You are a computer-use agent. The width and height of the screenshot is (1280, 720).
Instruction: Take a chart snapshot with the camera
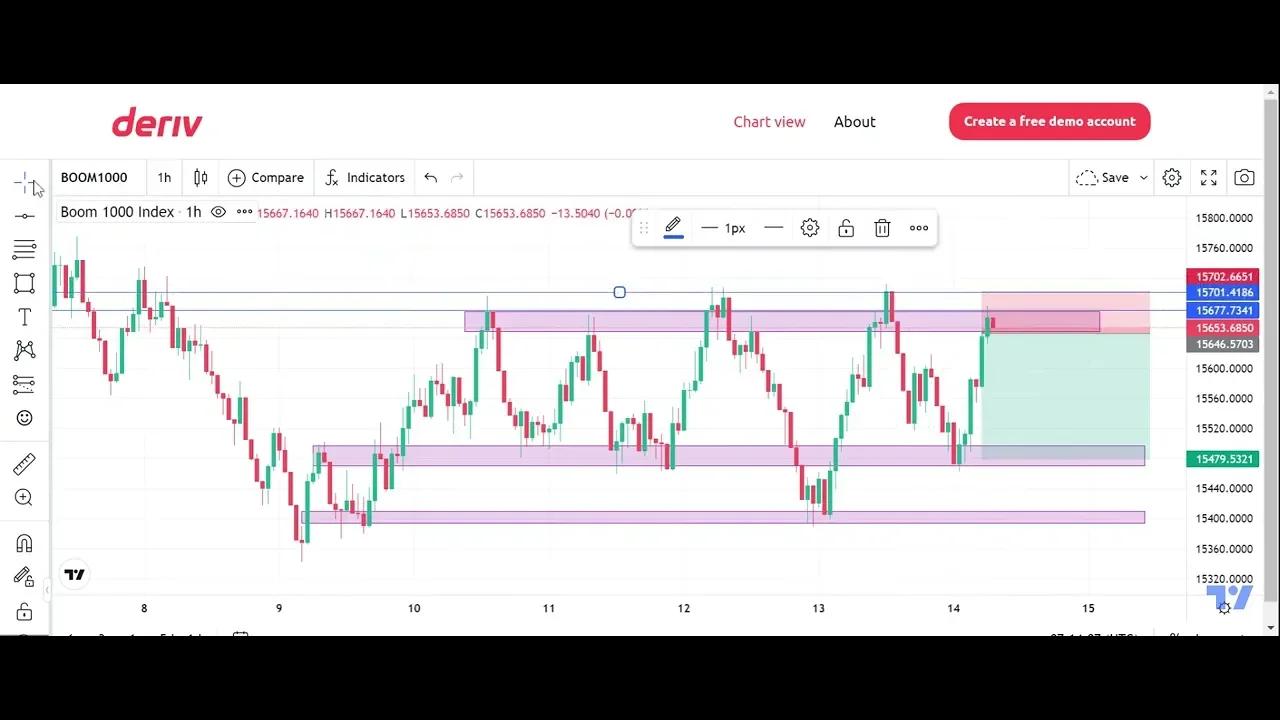pyautogui.click(x=1244, y=177)
